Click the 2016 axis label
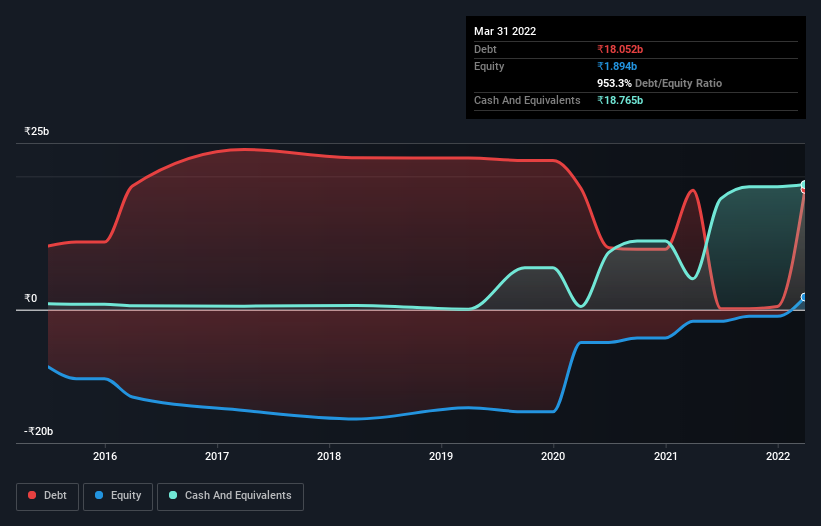This screenshot has width=821, height=526. click(x=105, y=456)
